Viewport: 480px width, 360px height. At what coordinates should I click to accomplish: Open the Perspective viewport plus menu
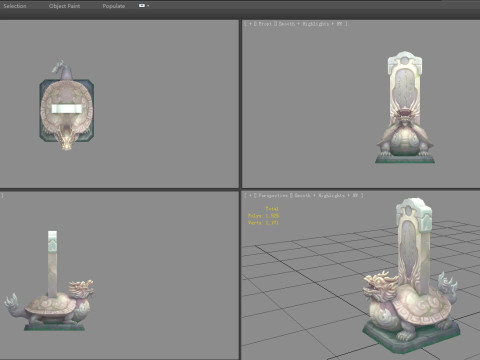coord(250,196)
